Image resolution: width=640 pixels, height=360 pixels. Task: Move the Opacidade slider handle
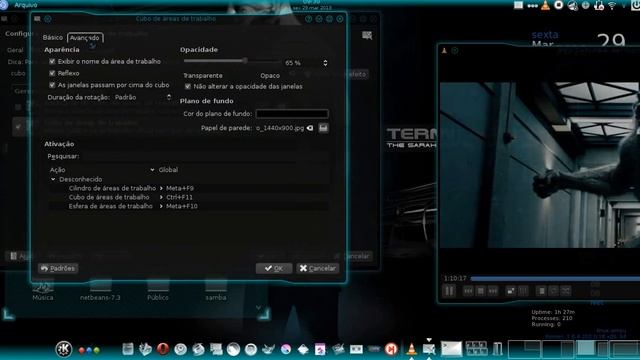point(245,61)
